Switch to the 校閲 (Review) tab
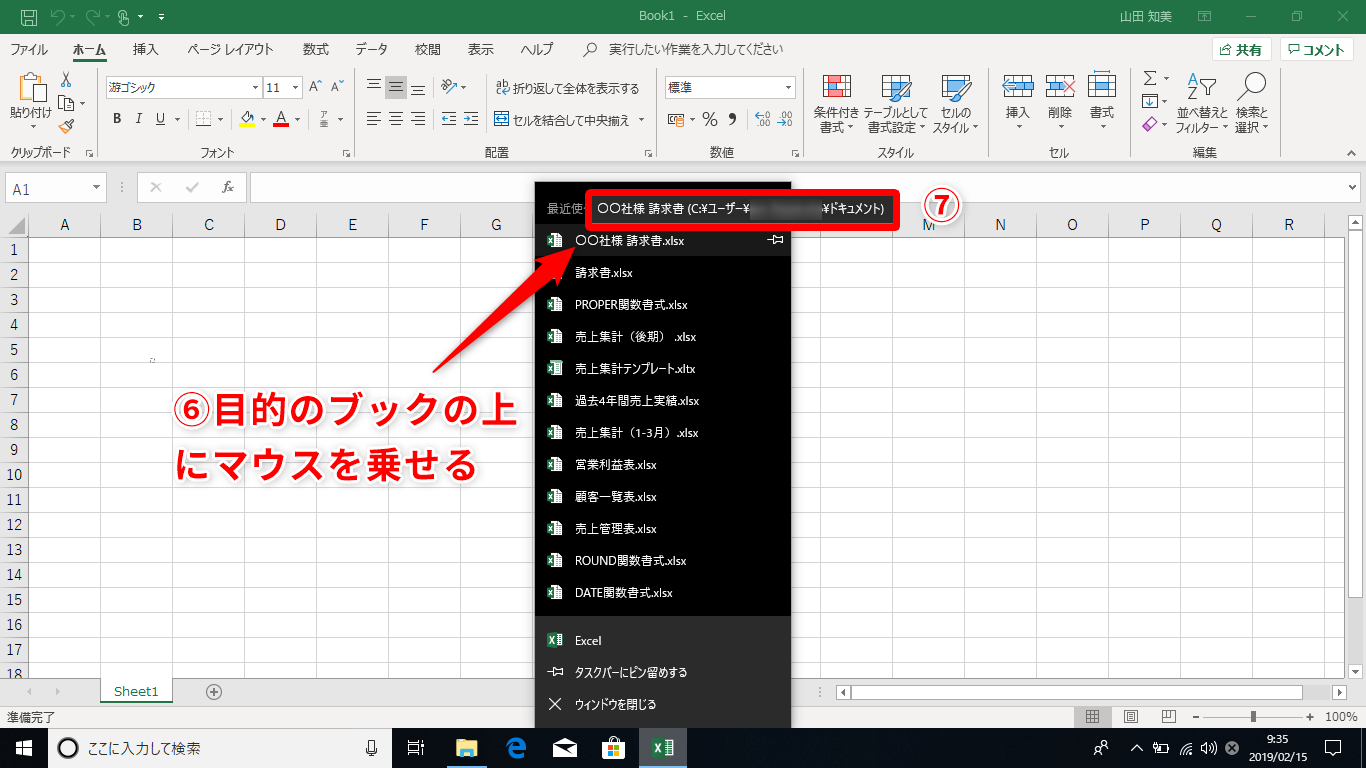 tap(428, 49)
